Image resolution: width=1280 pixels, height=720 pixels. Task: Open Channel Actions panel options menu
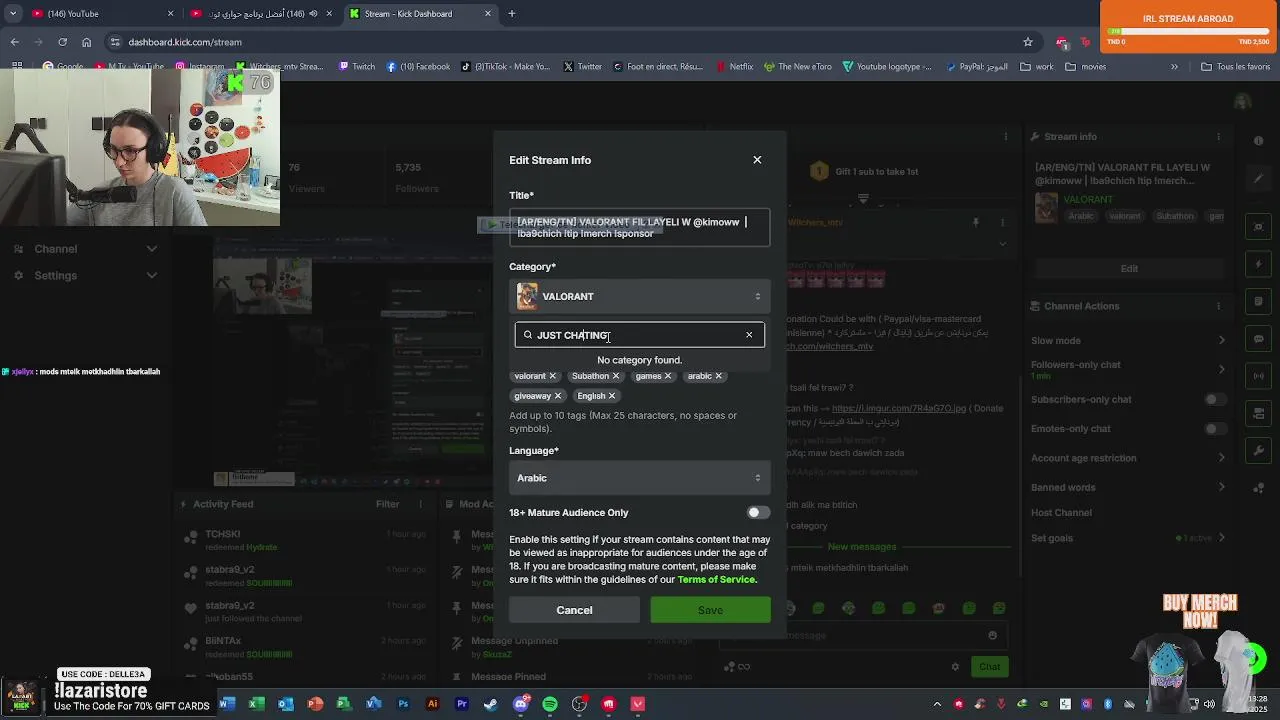point(1217,306)
